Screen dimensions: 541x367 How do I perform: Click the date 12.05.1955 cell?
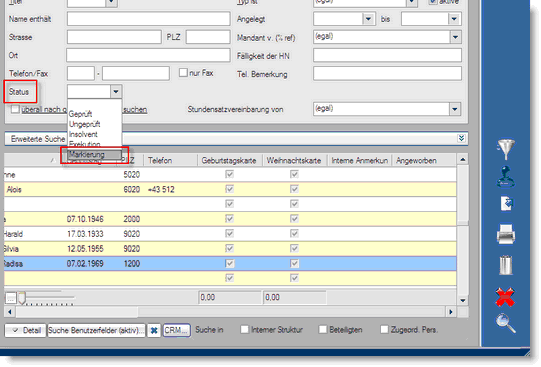tap(85, 249)
